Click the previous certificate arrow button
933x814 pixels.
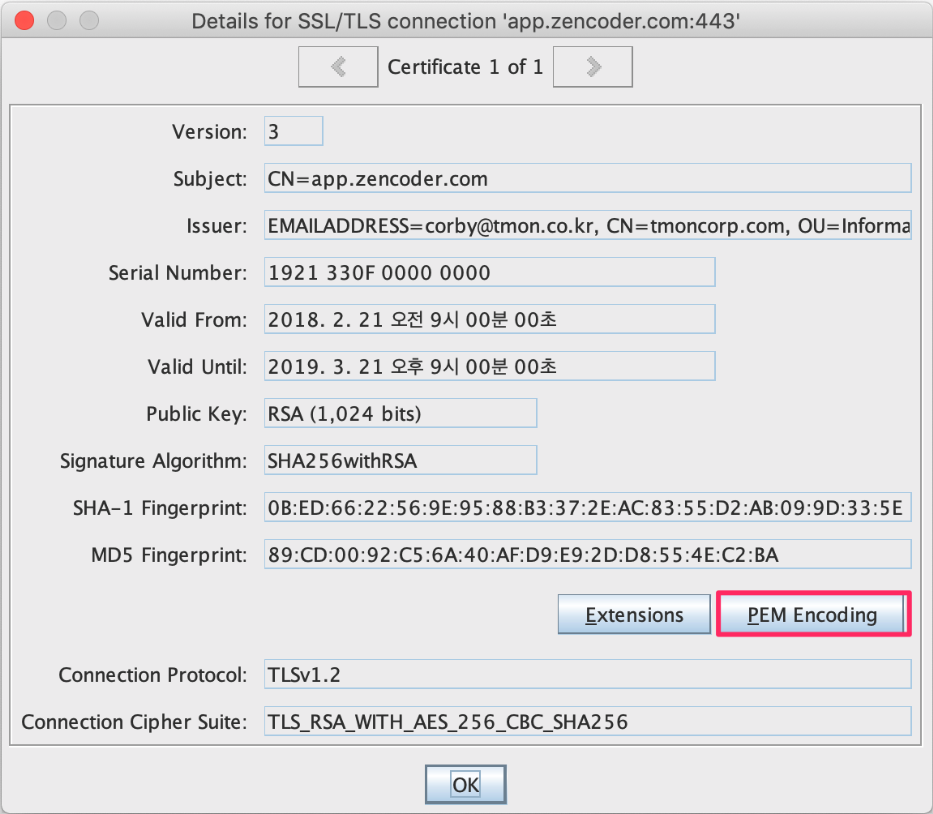pos(338,67)
